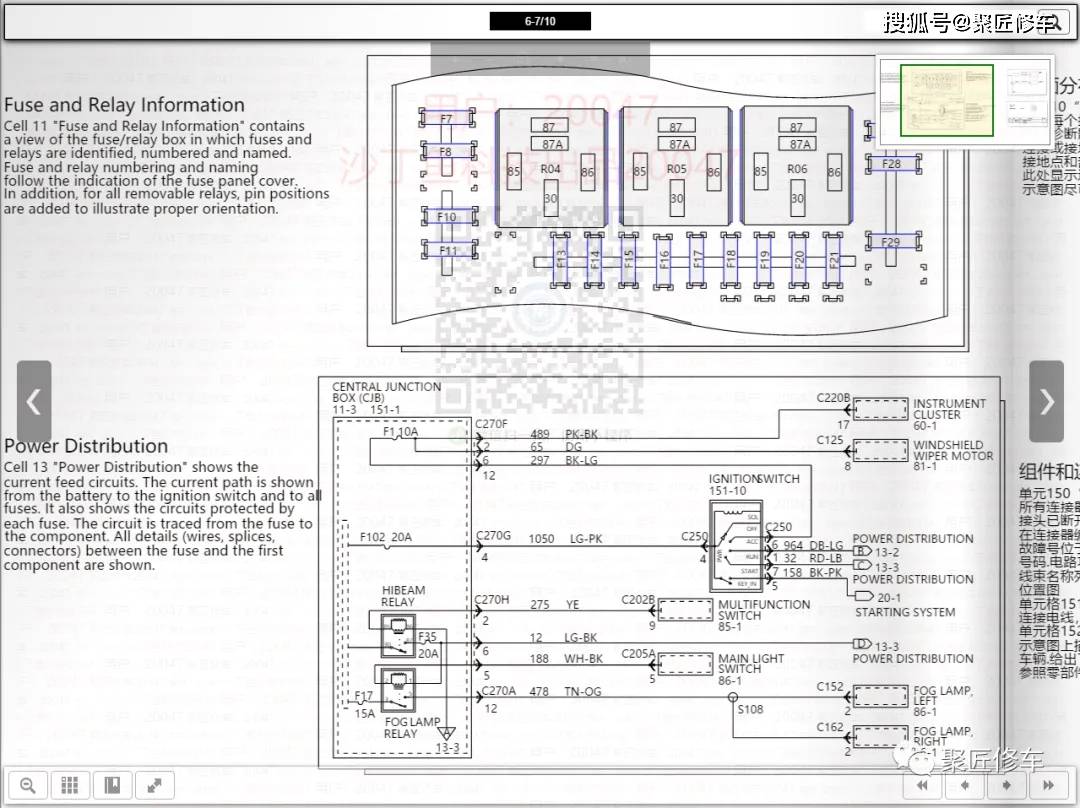Click the 6-7/10 page number indicator
1080x808 pixels.
coord(540,21)
